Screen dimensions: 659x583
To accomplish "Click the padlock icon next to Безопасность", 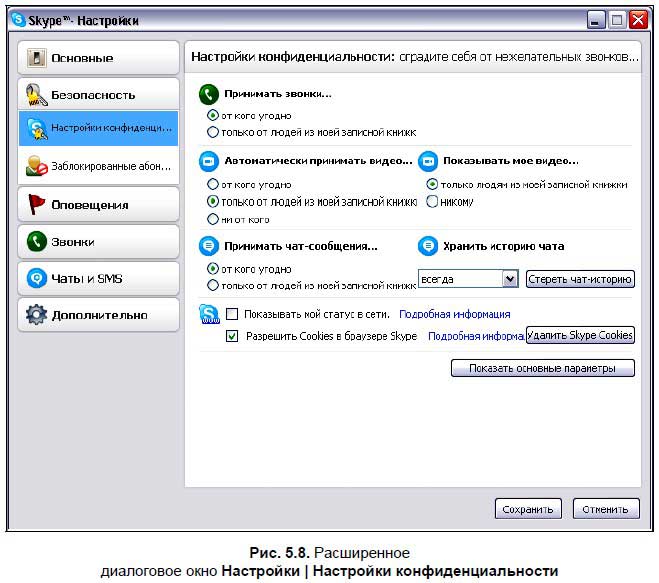I will 37,95.
